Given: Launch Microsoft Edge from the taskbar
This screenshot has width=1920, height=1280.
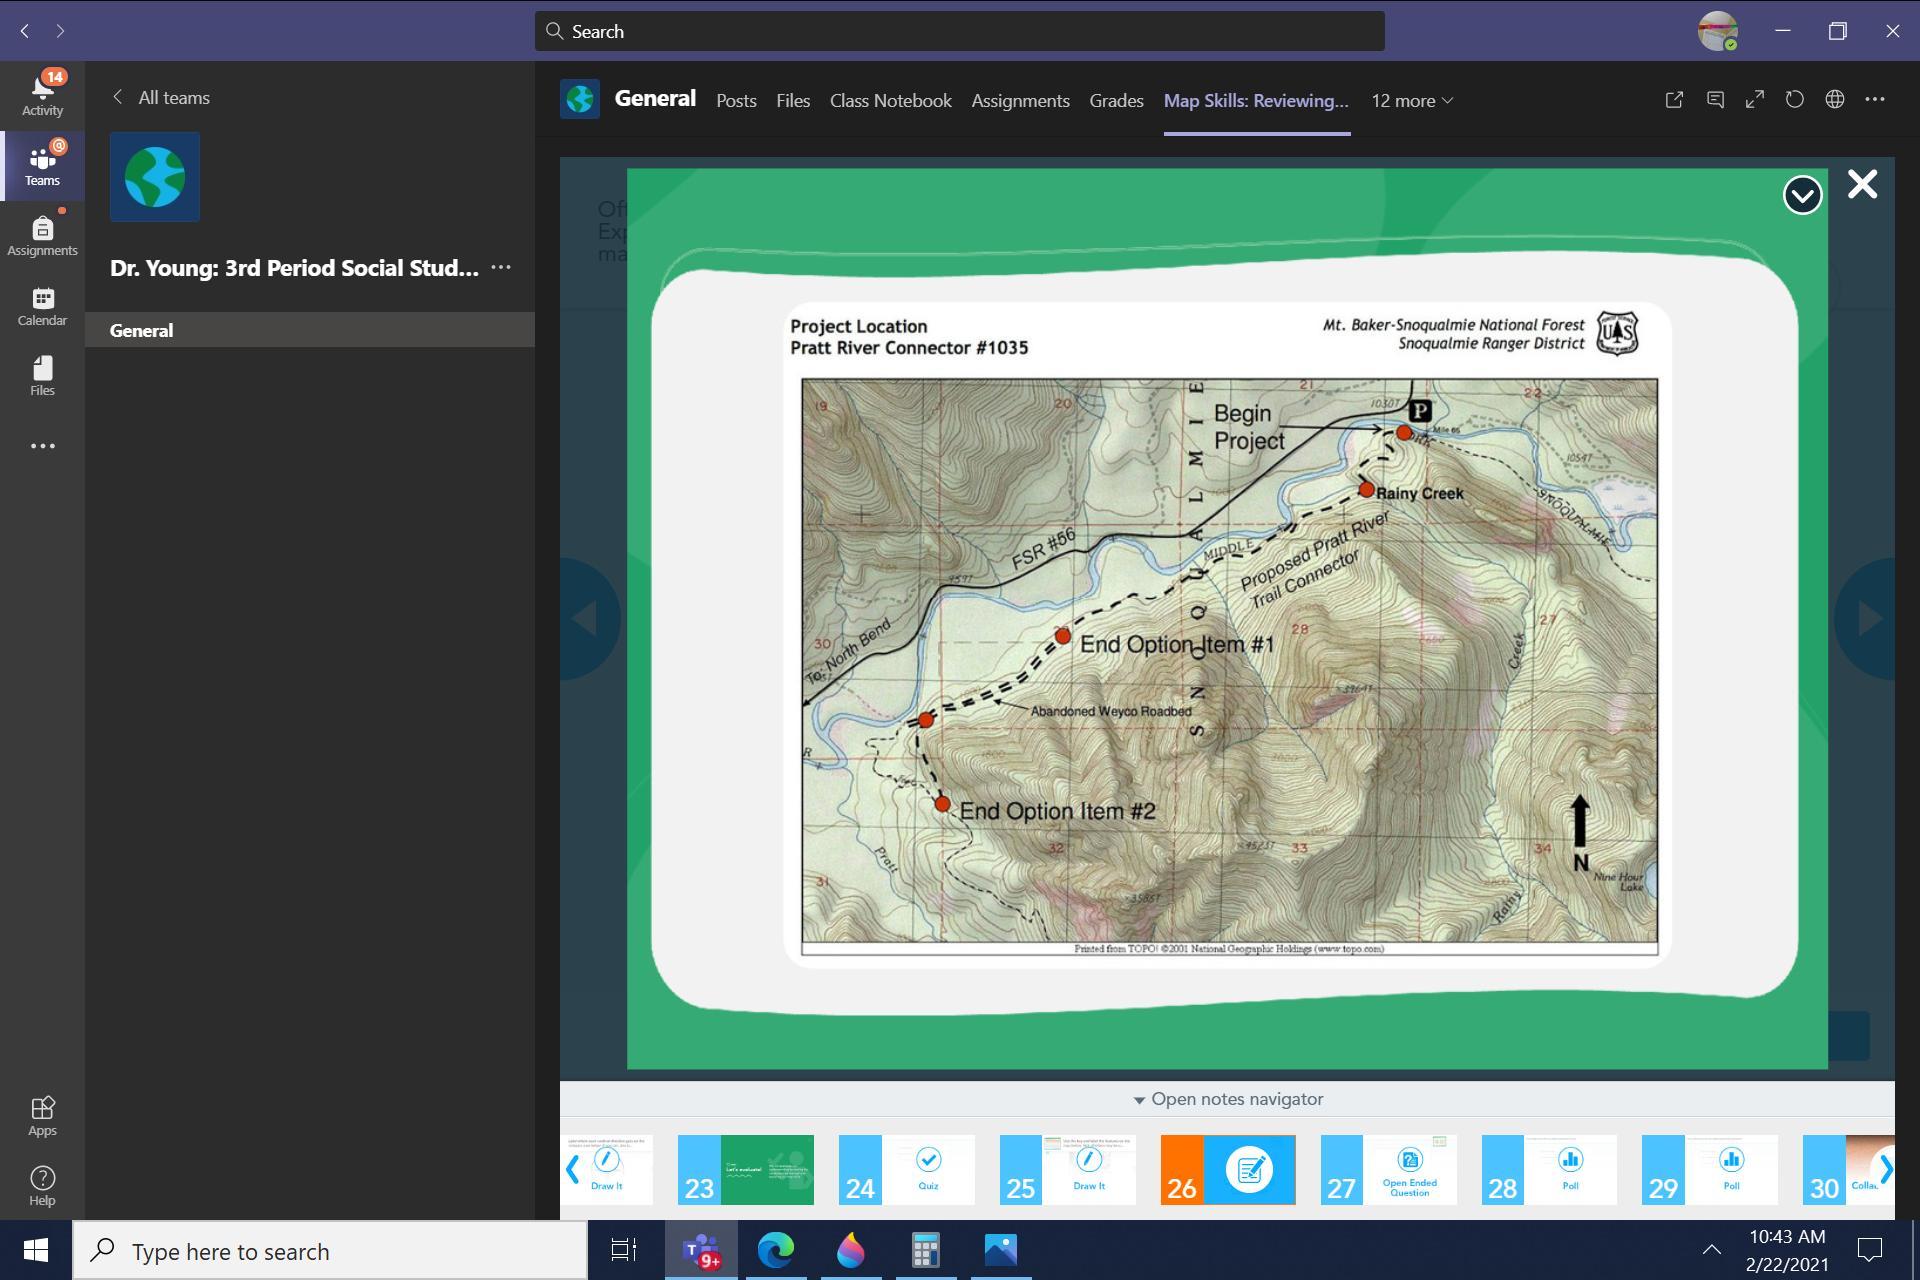Looking at the screenshot, I should click(777, 1250).
